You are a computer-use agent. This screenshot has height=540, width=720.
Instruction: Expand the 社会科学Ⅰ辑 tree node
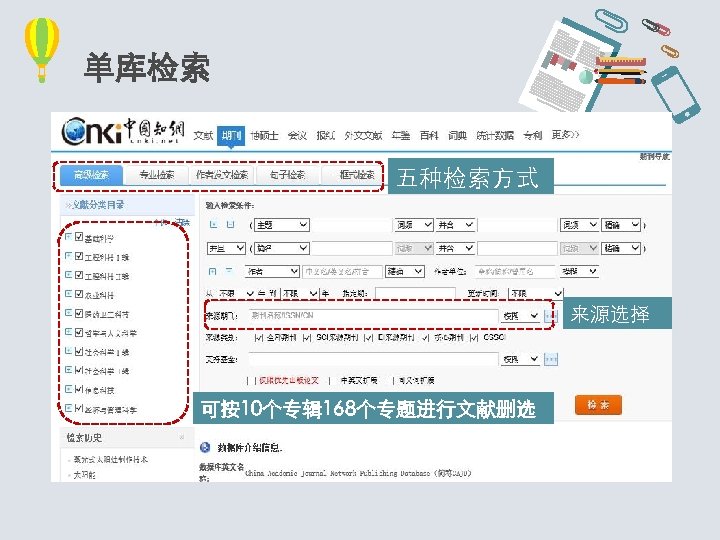(68, 351)
